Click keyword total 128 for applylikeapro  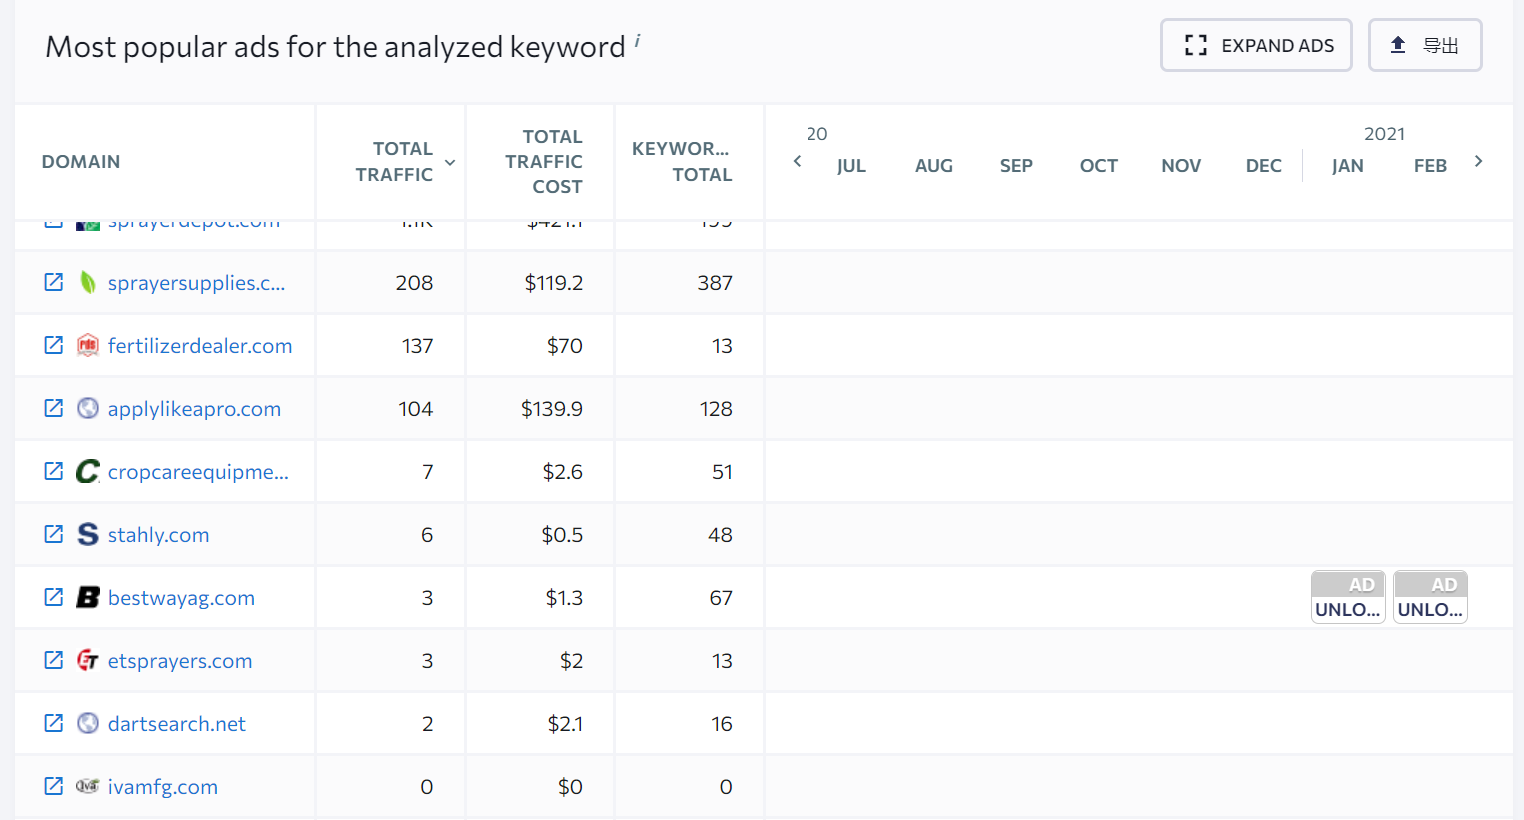716,409
